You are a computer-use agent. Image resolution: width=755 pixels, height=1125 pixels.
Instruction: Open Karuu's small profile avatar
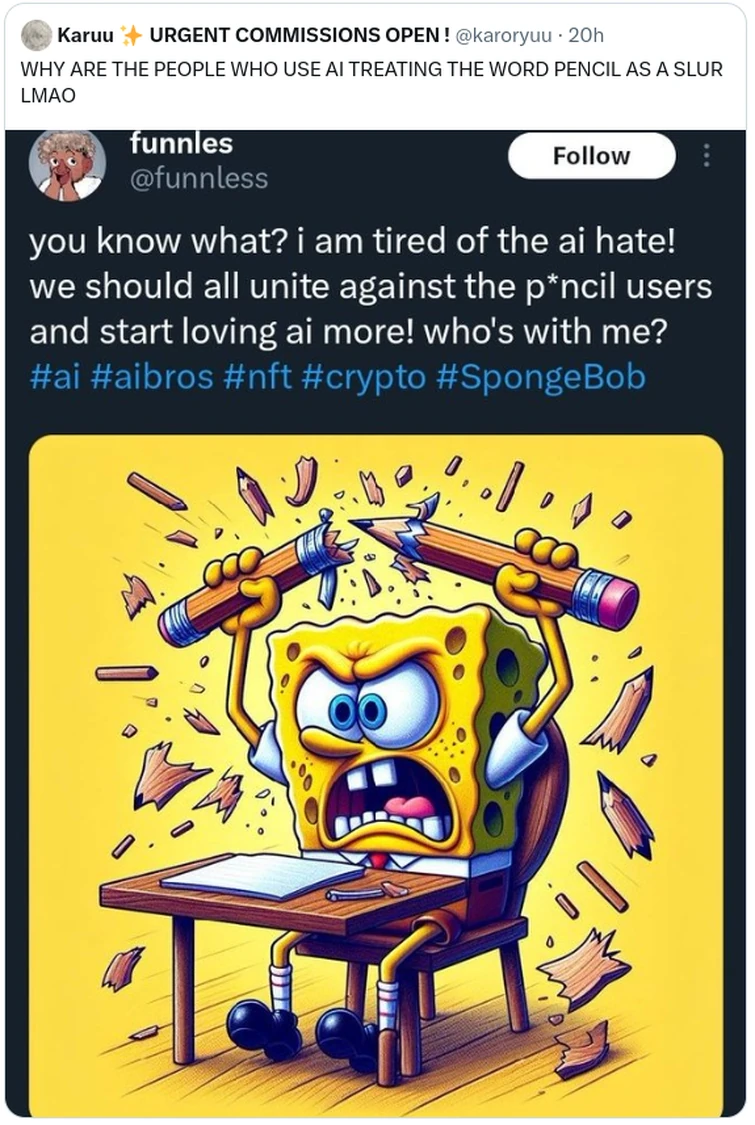tap(37, 35)
